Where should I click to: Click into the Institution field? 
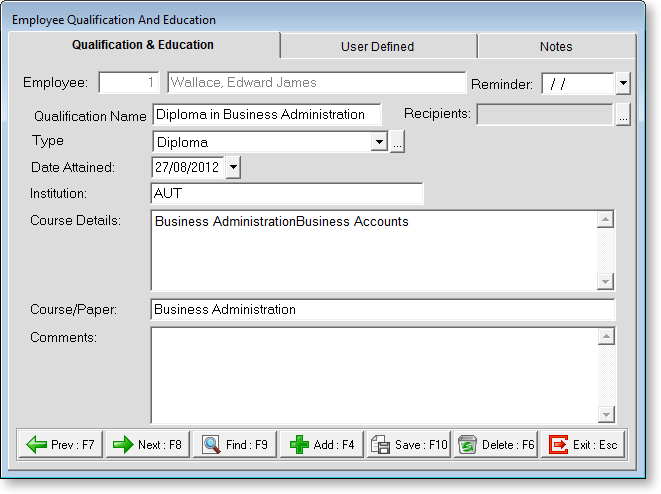[287, 192]
